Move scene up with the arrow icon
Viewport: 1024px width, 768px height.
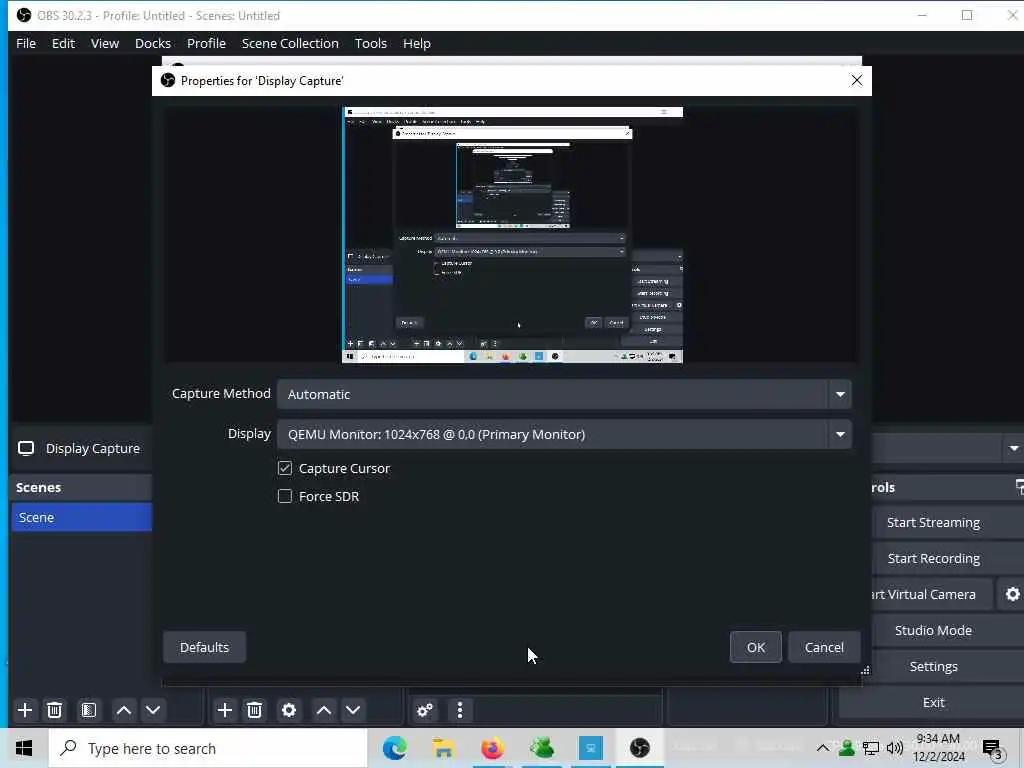click(123, 710)
